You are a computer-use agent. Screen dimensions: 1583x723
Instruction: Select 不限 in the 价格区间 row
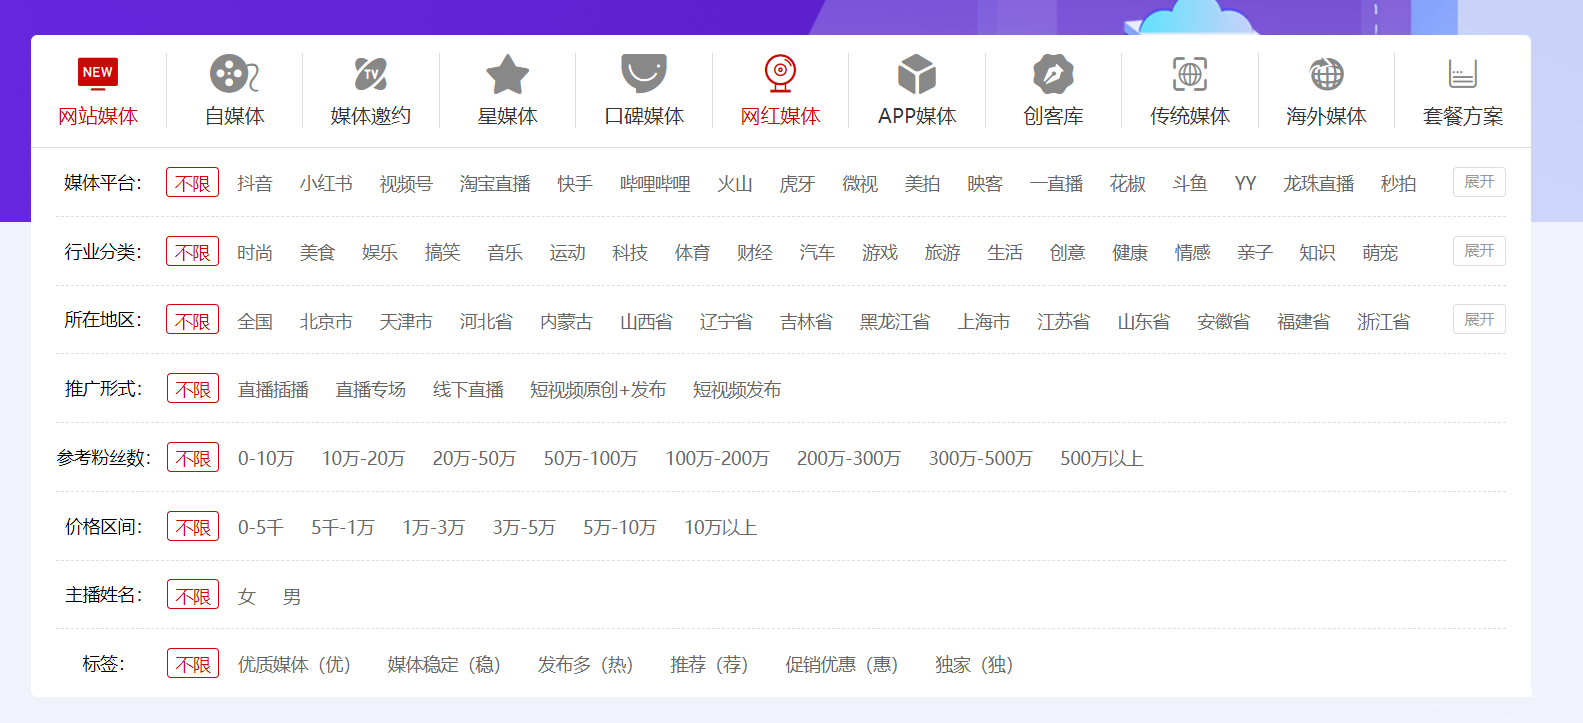tap(193, 527)
